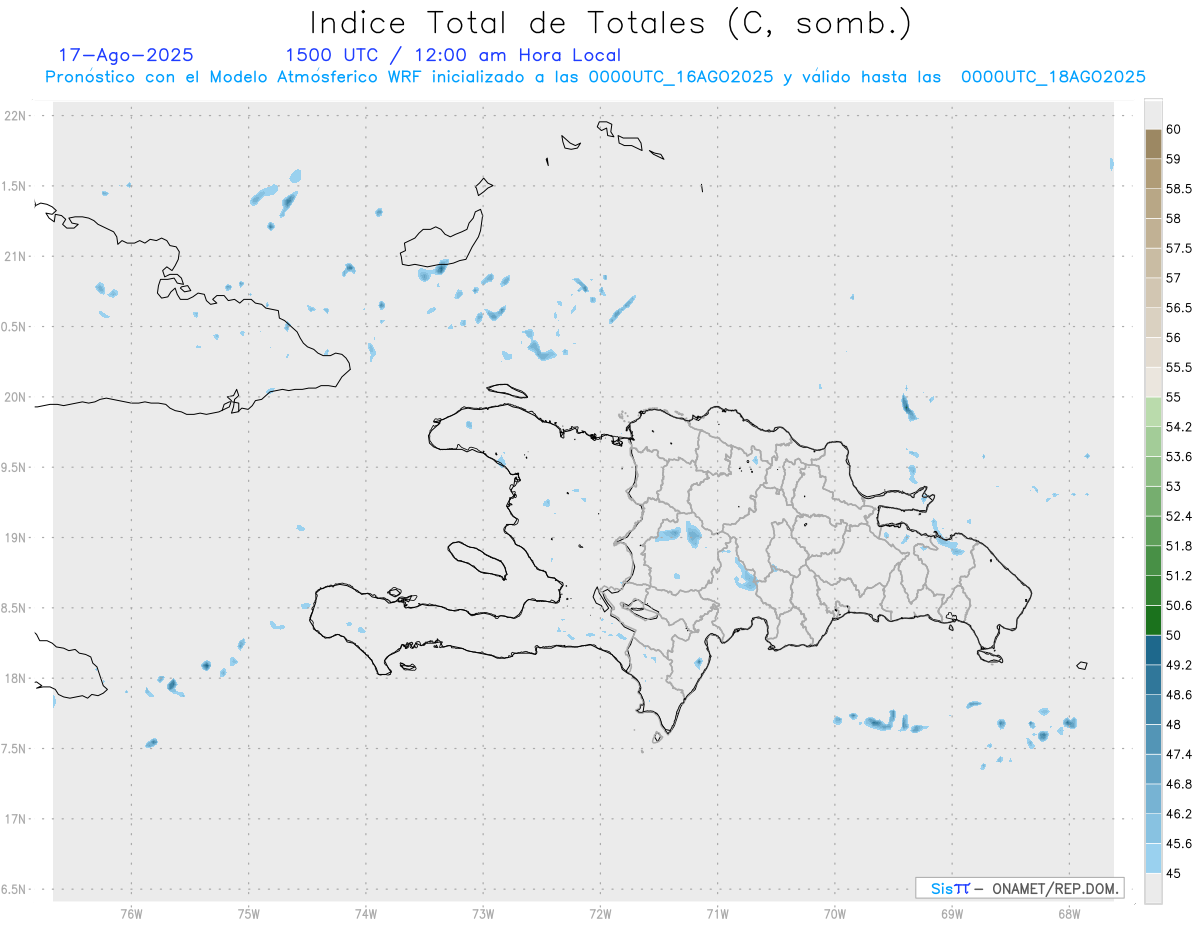
Task: Select the light green swatch between 54.2 and 55
Action: pyautogui.click(x=1153, y=412)
